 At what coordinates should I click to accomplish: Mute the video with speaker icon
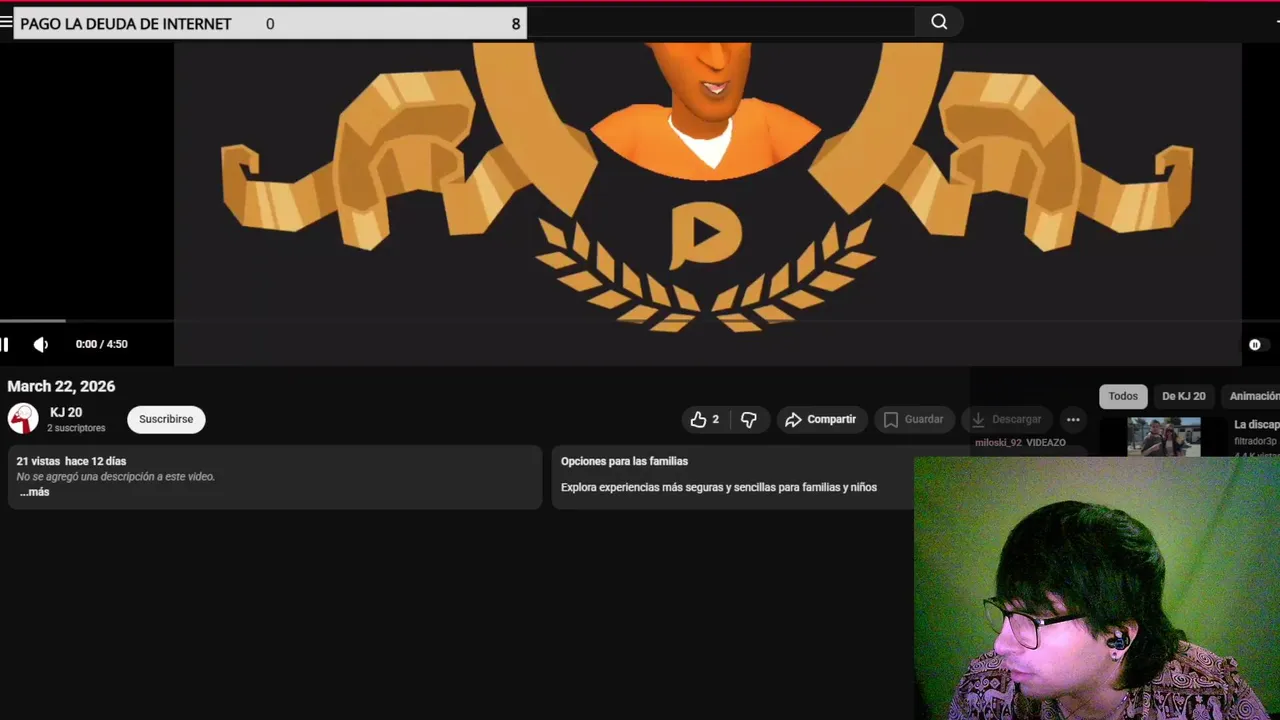pyautogui.click(x=41, y=344)
